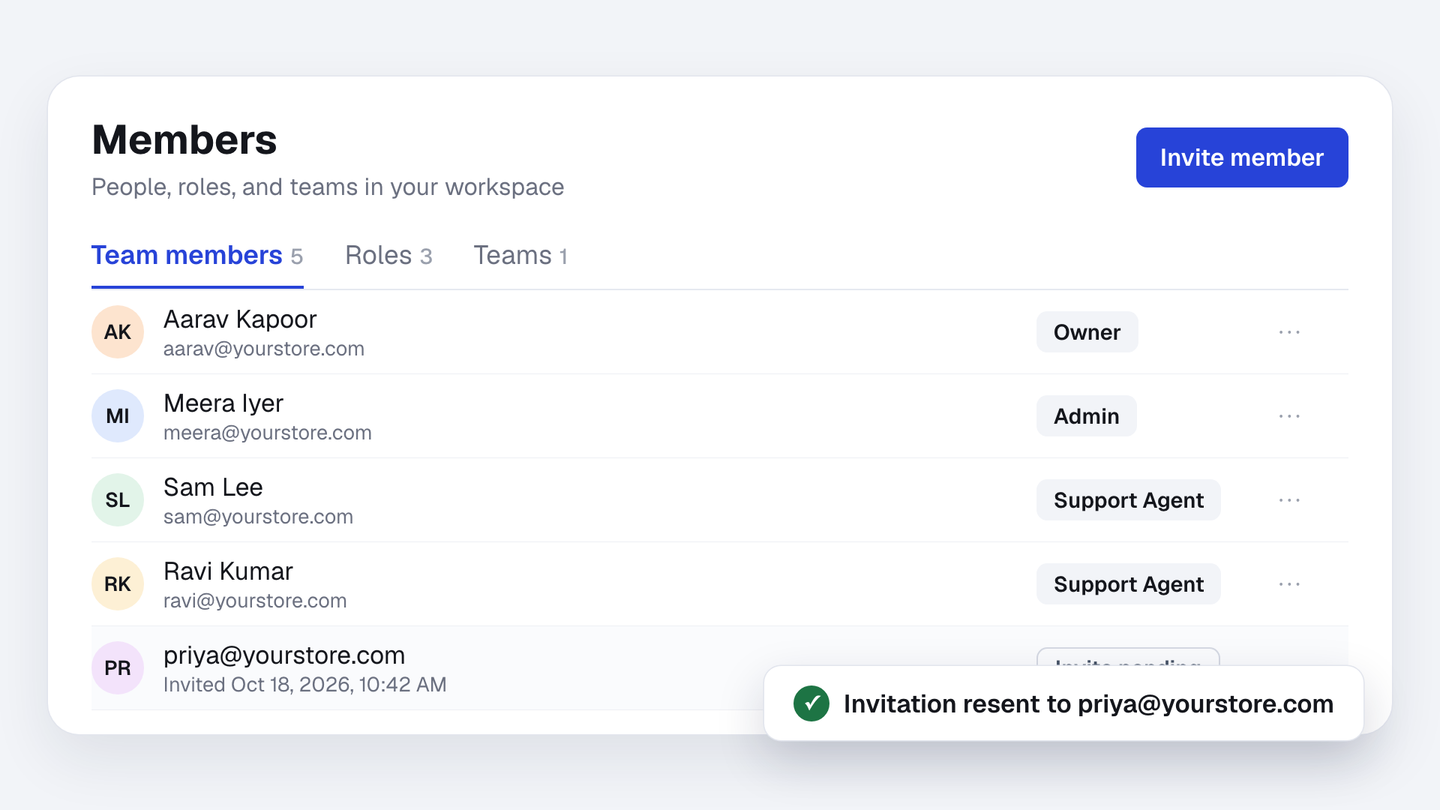Open more options for Aarav Kapoor
This screenshot has height=810, width=1440.
(1289, 332)
